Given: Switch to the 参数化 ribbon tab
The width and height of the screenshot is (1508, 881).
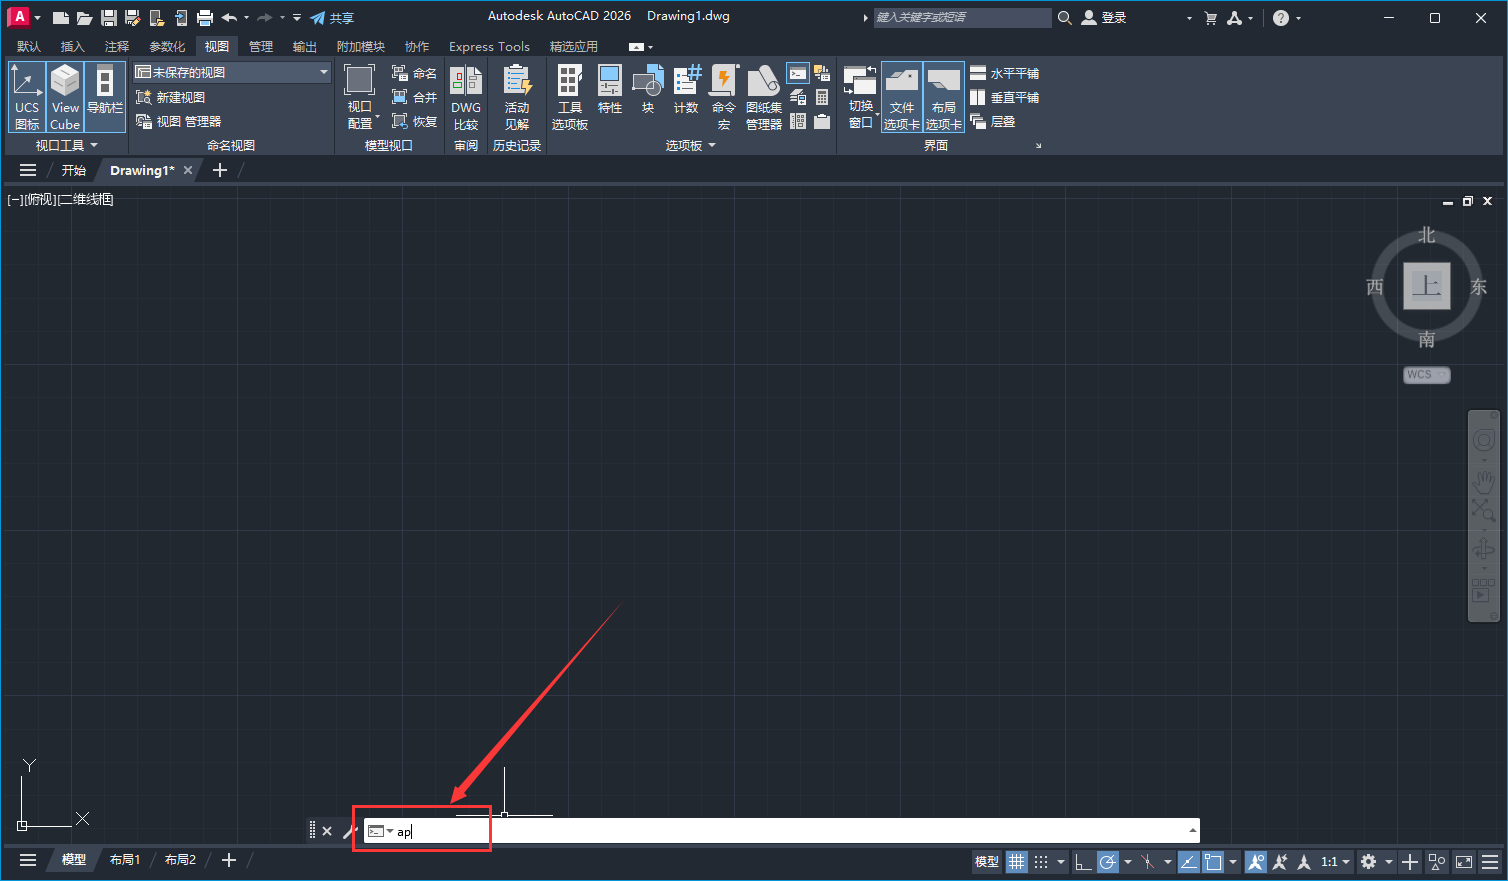Looking at the screenshot, I should [167, 46].
